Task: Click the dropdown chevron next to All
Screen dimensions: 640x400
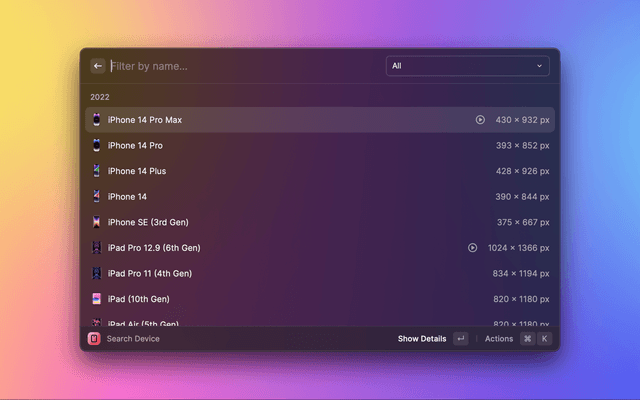Action: coord(540,66)
